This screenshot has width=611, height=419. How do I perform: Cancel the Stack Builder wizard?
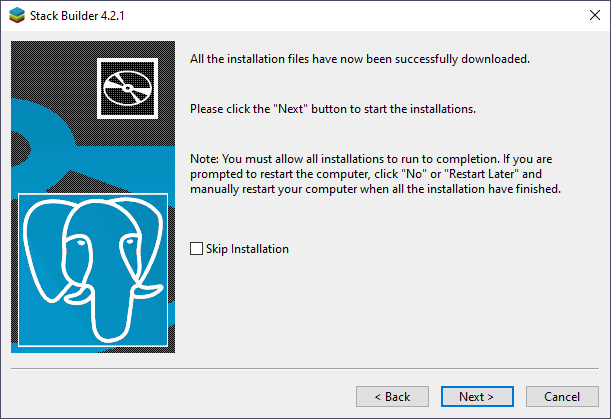pos(562,396)
